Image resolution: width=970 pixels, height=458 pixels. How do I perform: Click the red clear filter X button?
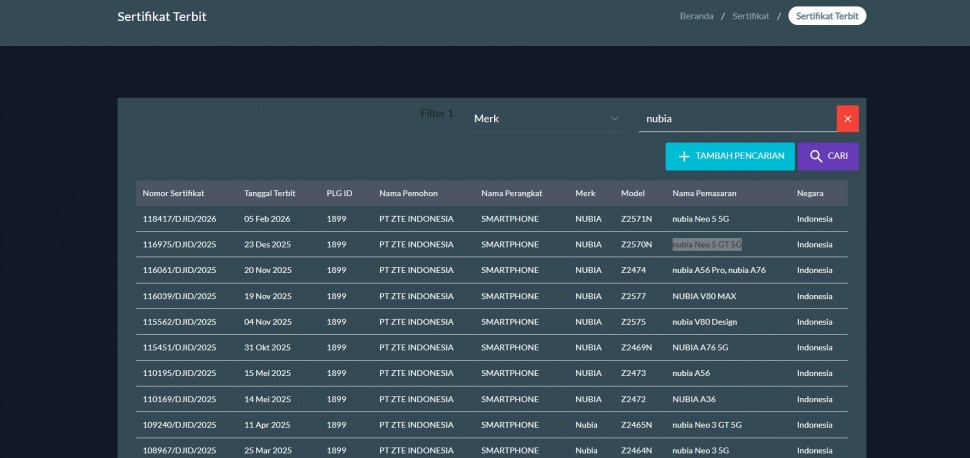point(847,119)
